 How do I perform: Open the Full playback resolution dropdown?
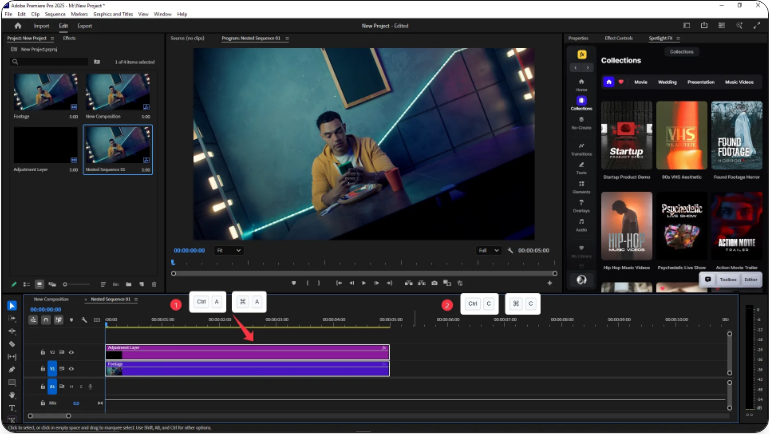pos(489,250)
